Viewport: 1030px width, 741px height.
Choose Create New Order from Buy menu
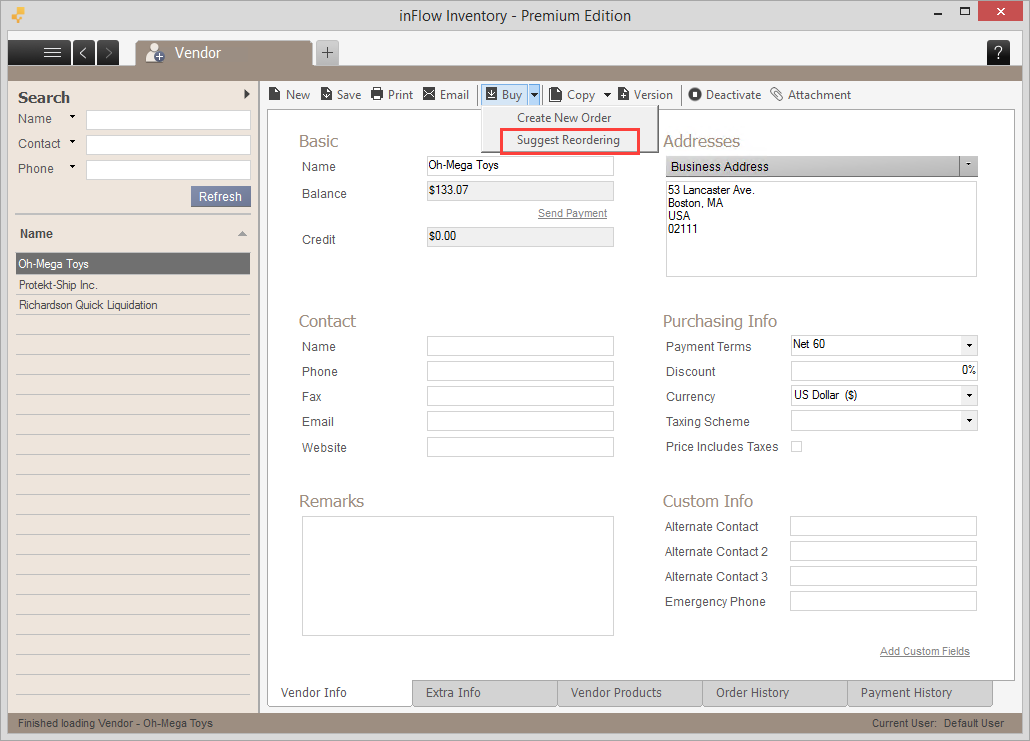coord(564,118)
